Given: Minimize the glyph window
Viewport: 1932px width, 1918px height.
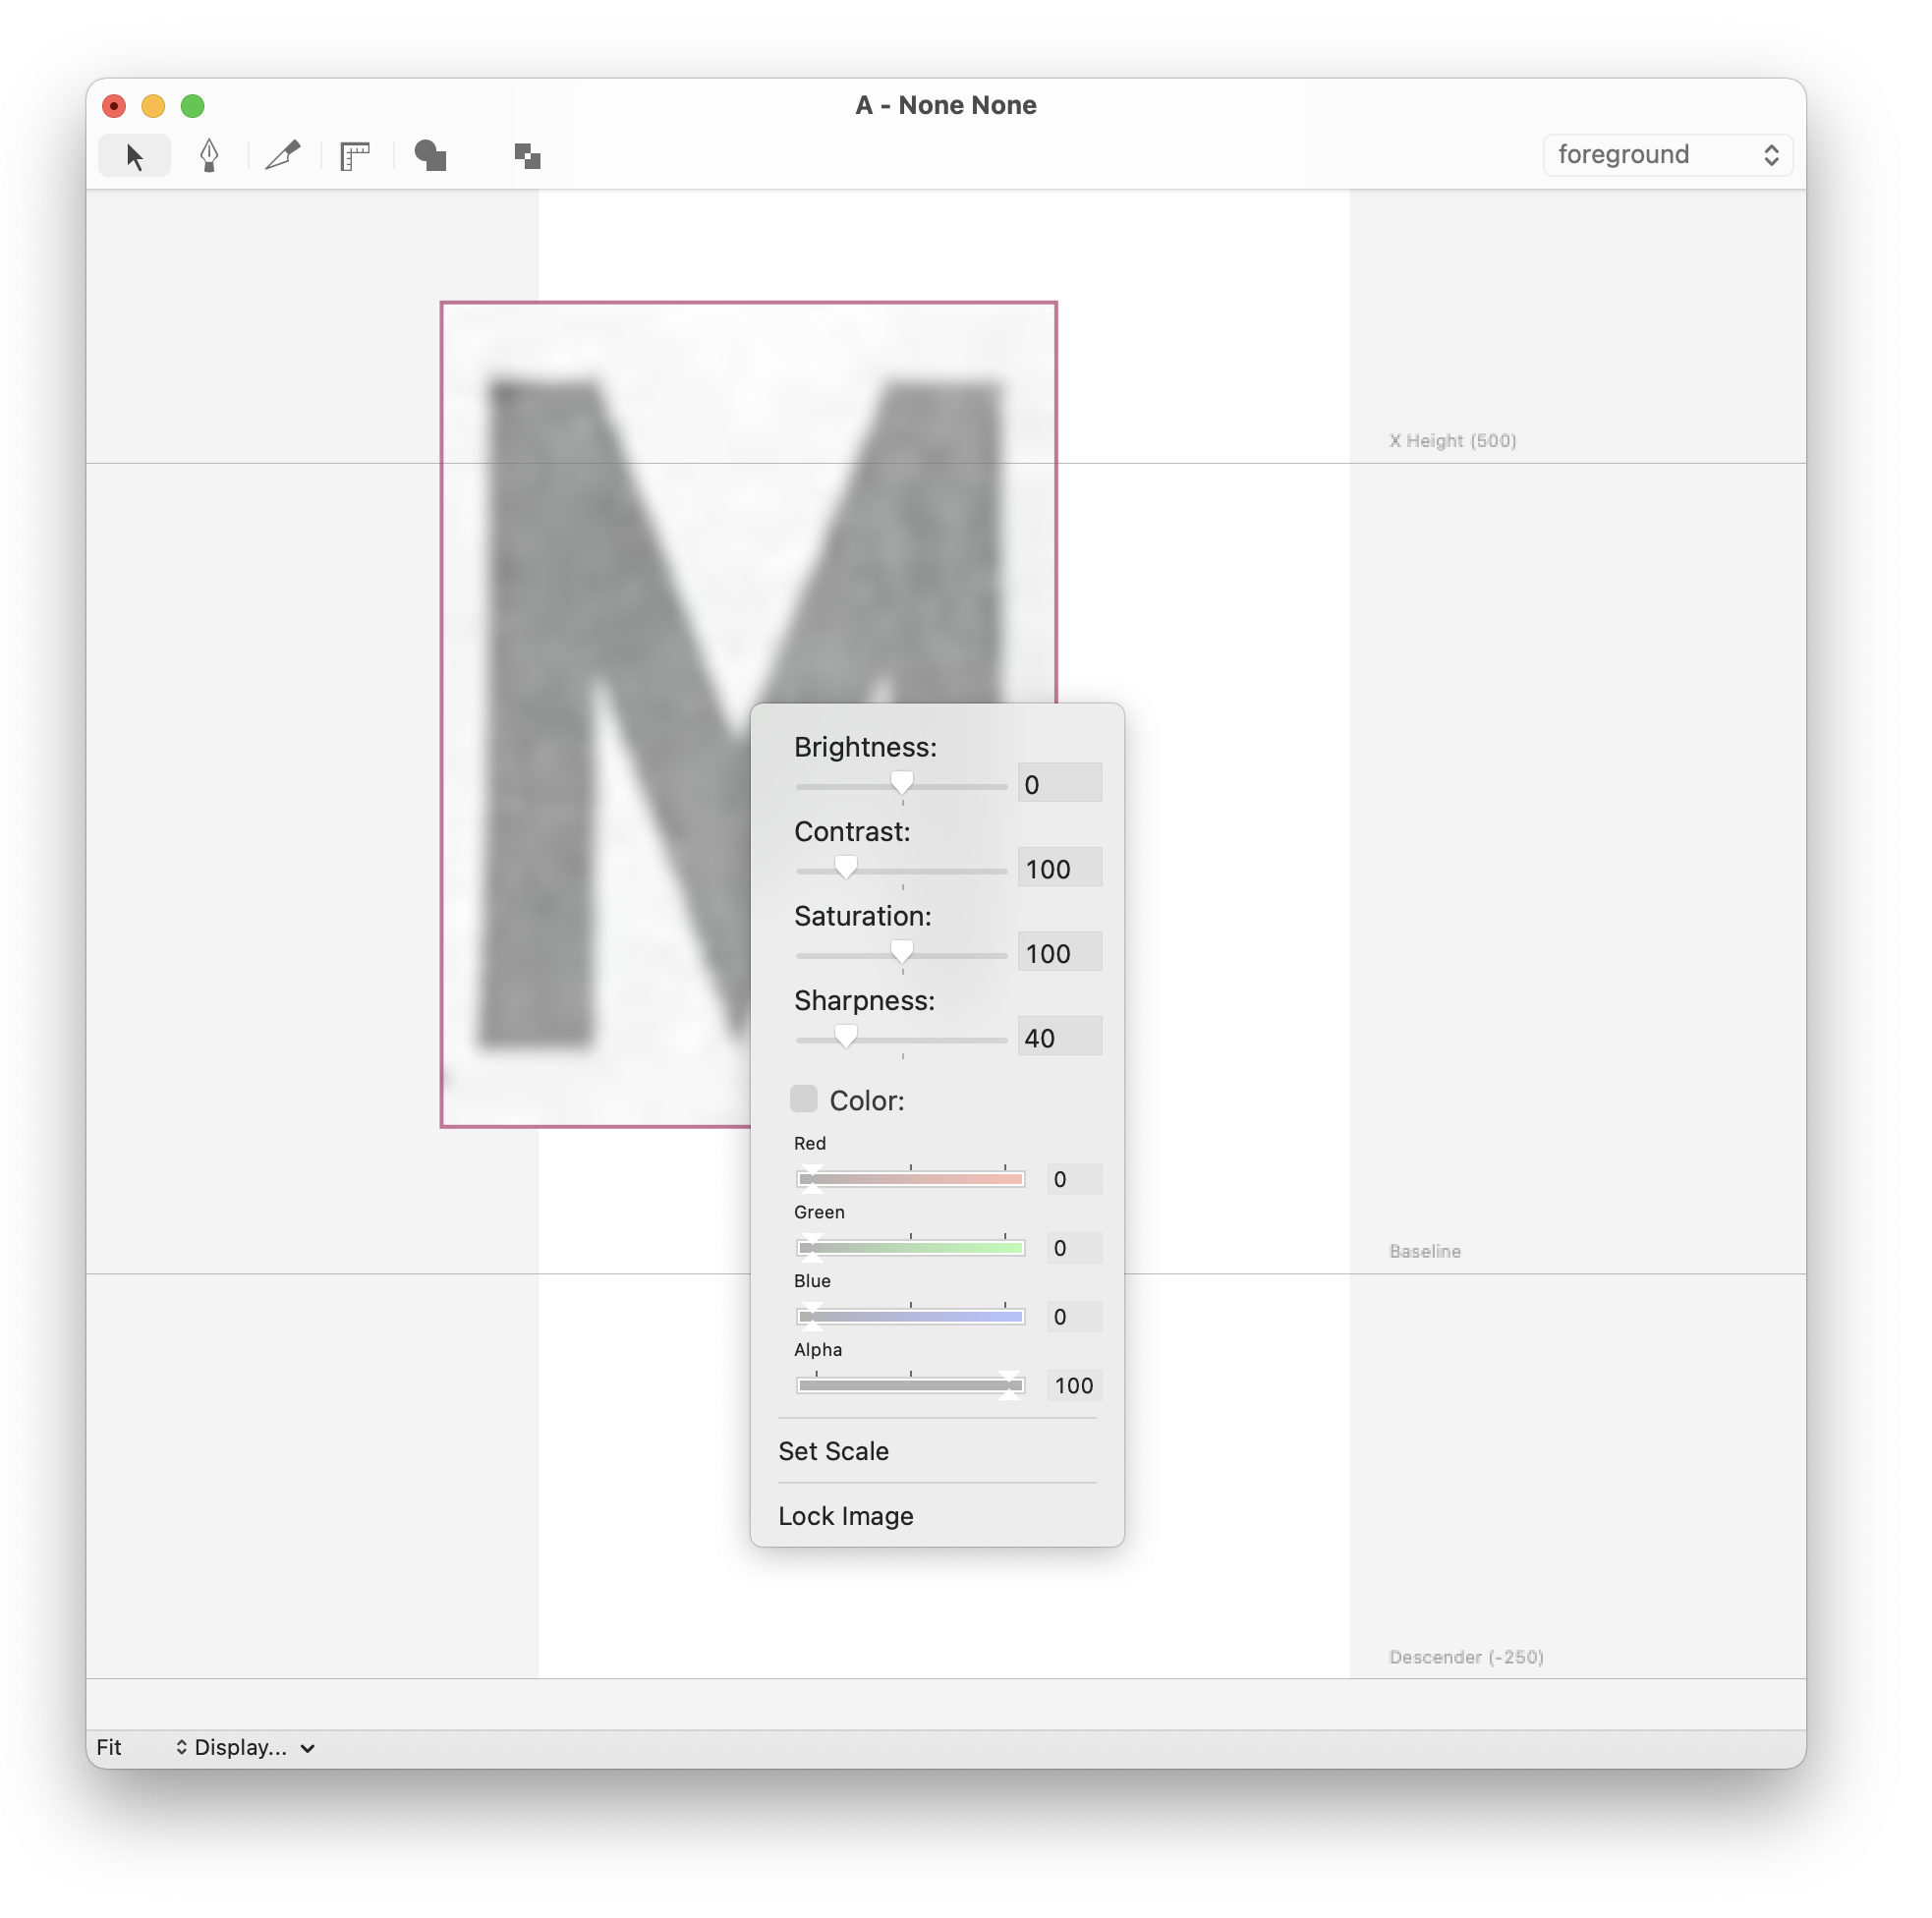Looking at the screenshot, I should coord(153,106).
